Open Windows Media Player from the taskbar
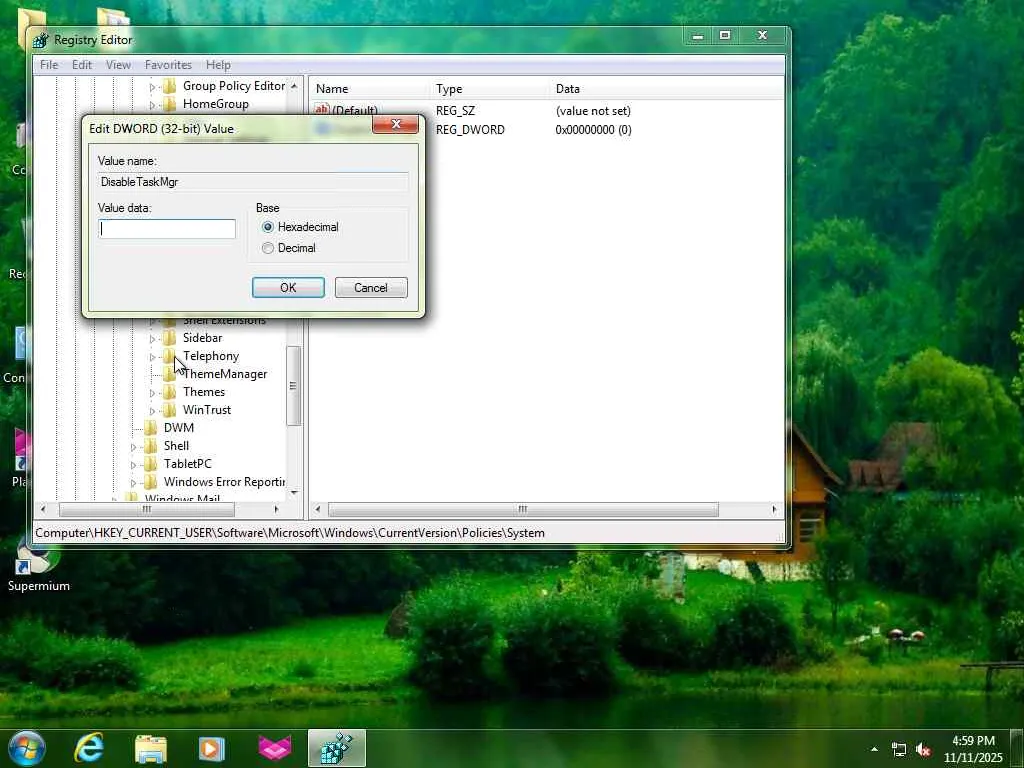1024x768 pixels. 212,749
